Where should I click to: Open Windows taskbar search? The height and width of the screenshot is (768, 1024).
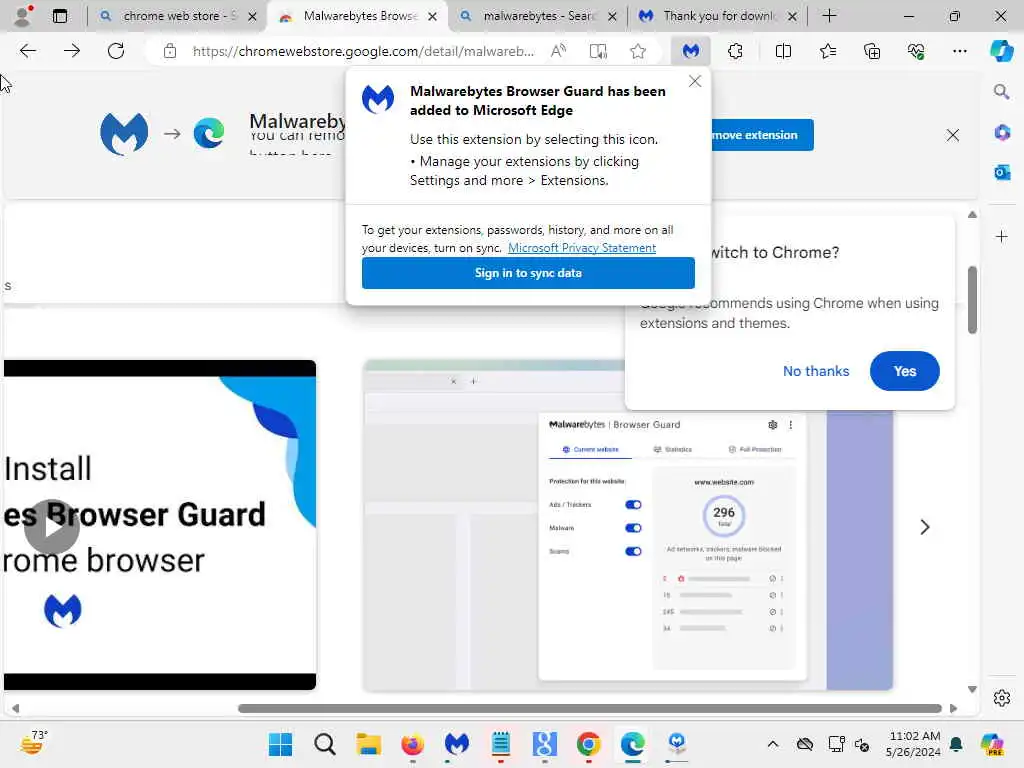(x=325, y=744)
